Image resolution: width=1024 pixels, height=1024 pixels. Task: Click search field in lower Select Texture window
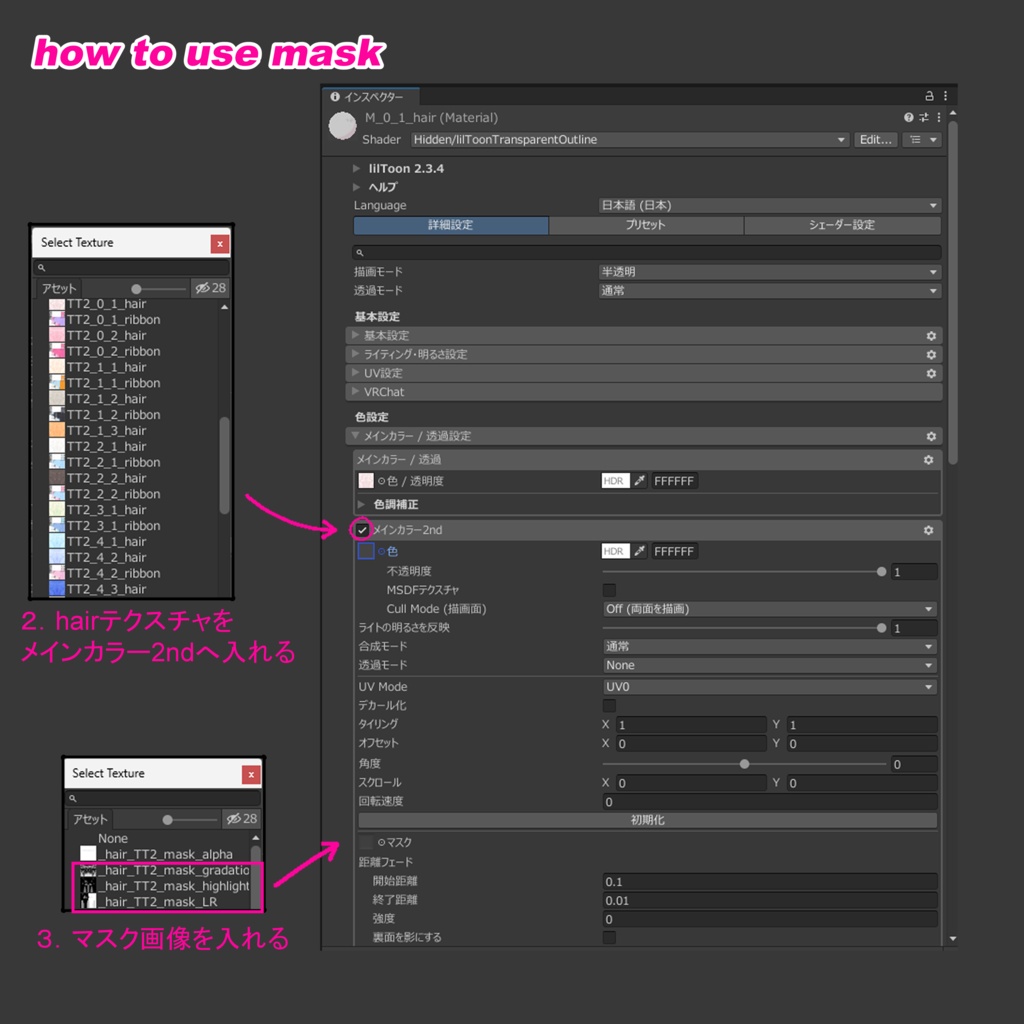click(x=163, y=798)
